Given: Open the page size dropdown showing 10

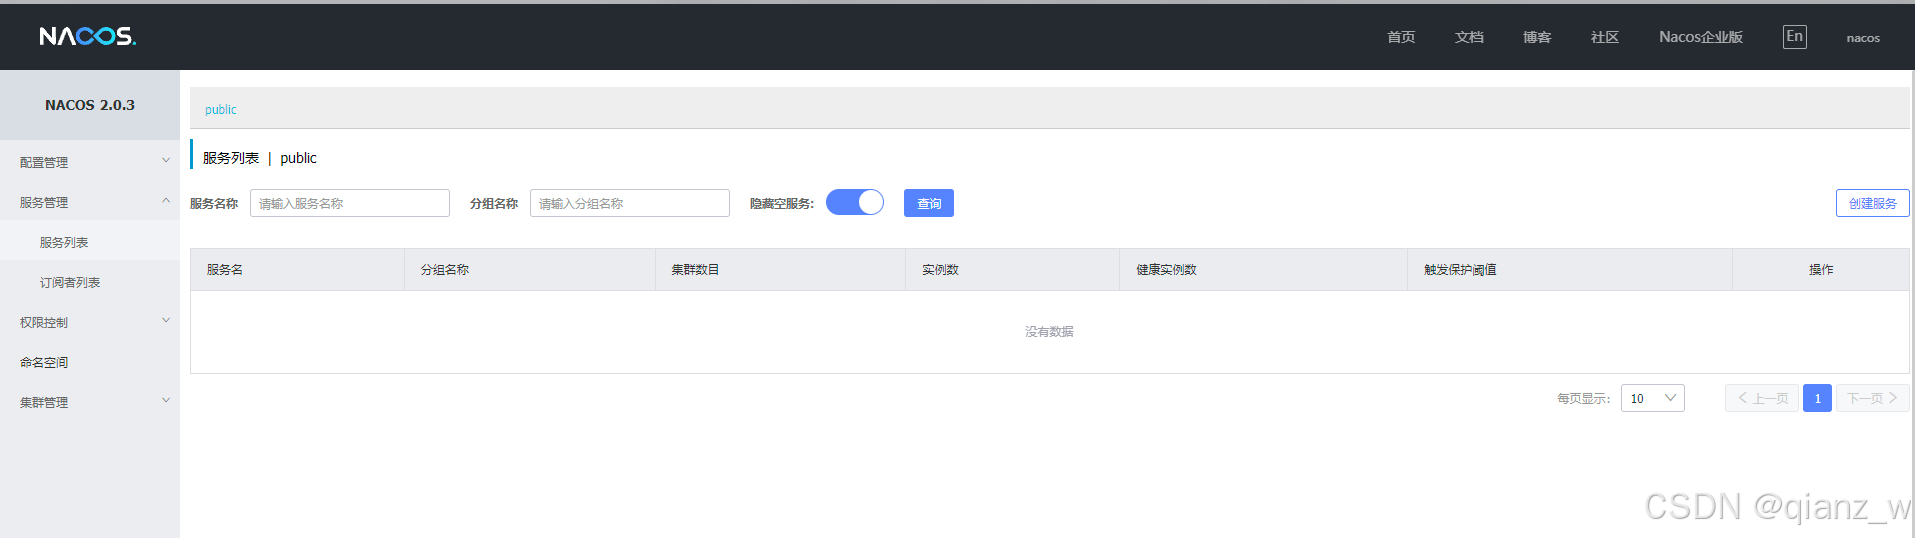Looking at the screenshot, I should (x=1652, y=398).
